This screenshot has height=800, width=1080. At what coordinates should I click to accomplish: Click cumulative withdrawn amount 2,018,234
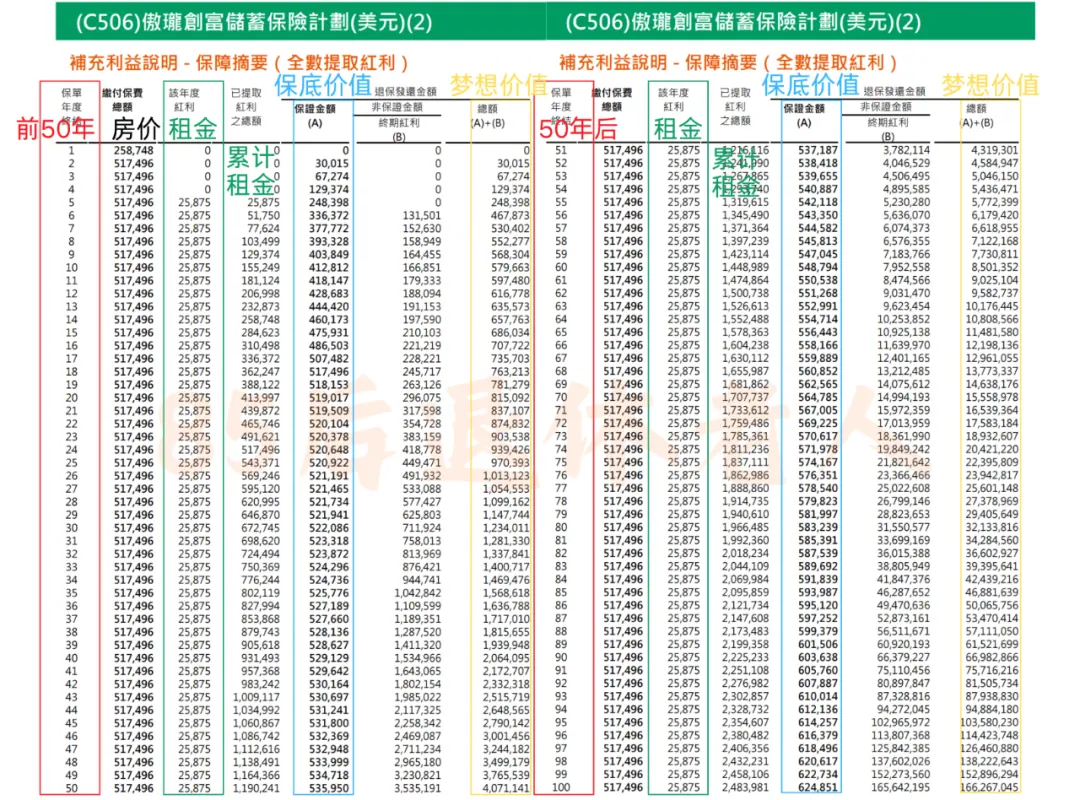[x=745, y=554]
